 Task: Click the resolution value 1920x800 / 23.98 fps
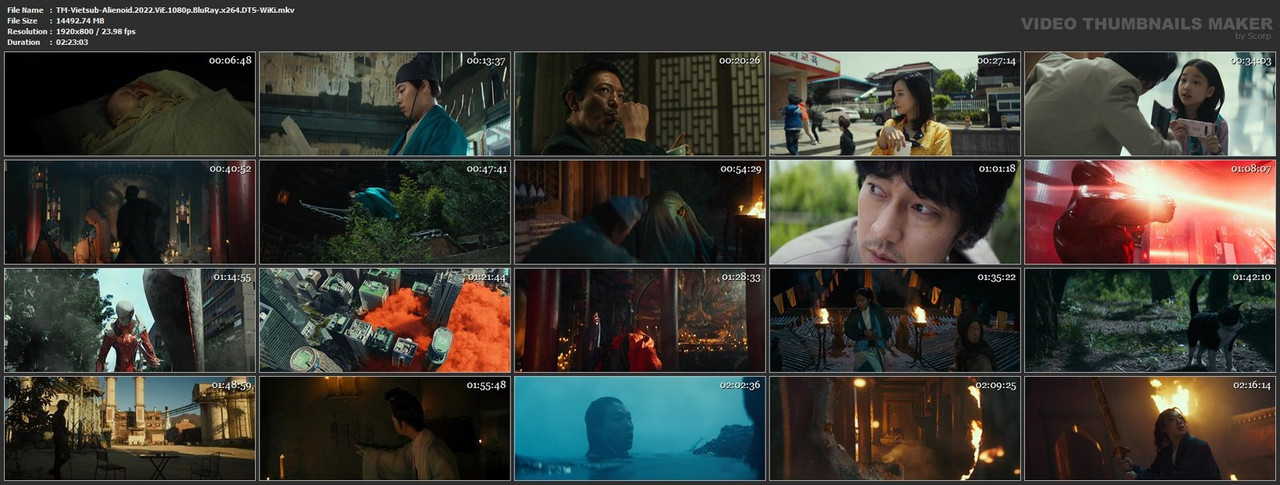point(96,31)
